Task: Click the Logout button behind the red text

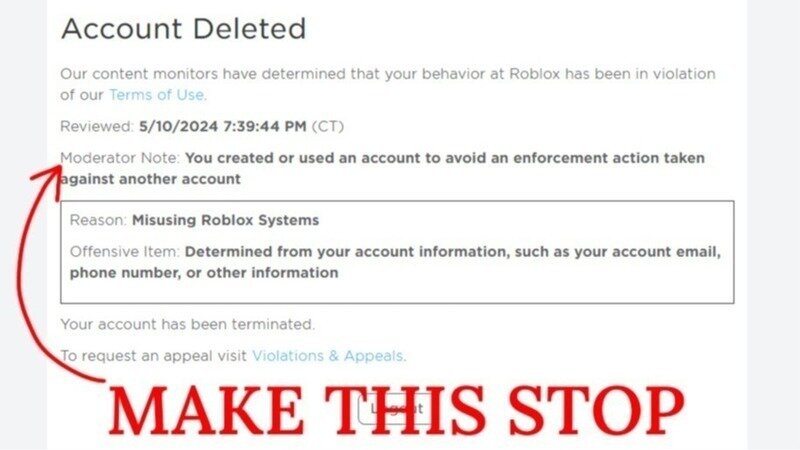Action: (x=397, y=408)
